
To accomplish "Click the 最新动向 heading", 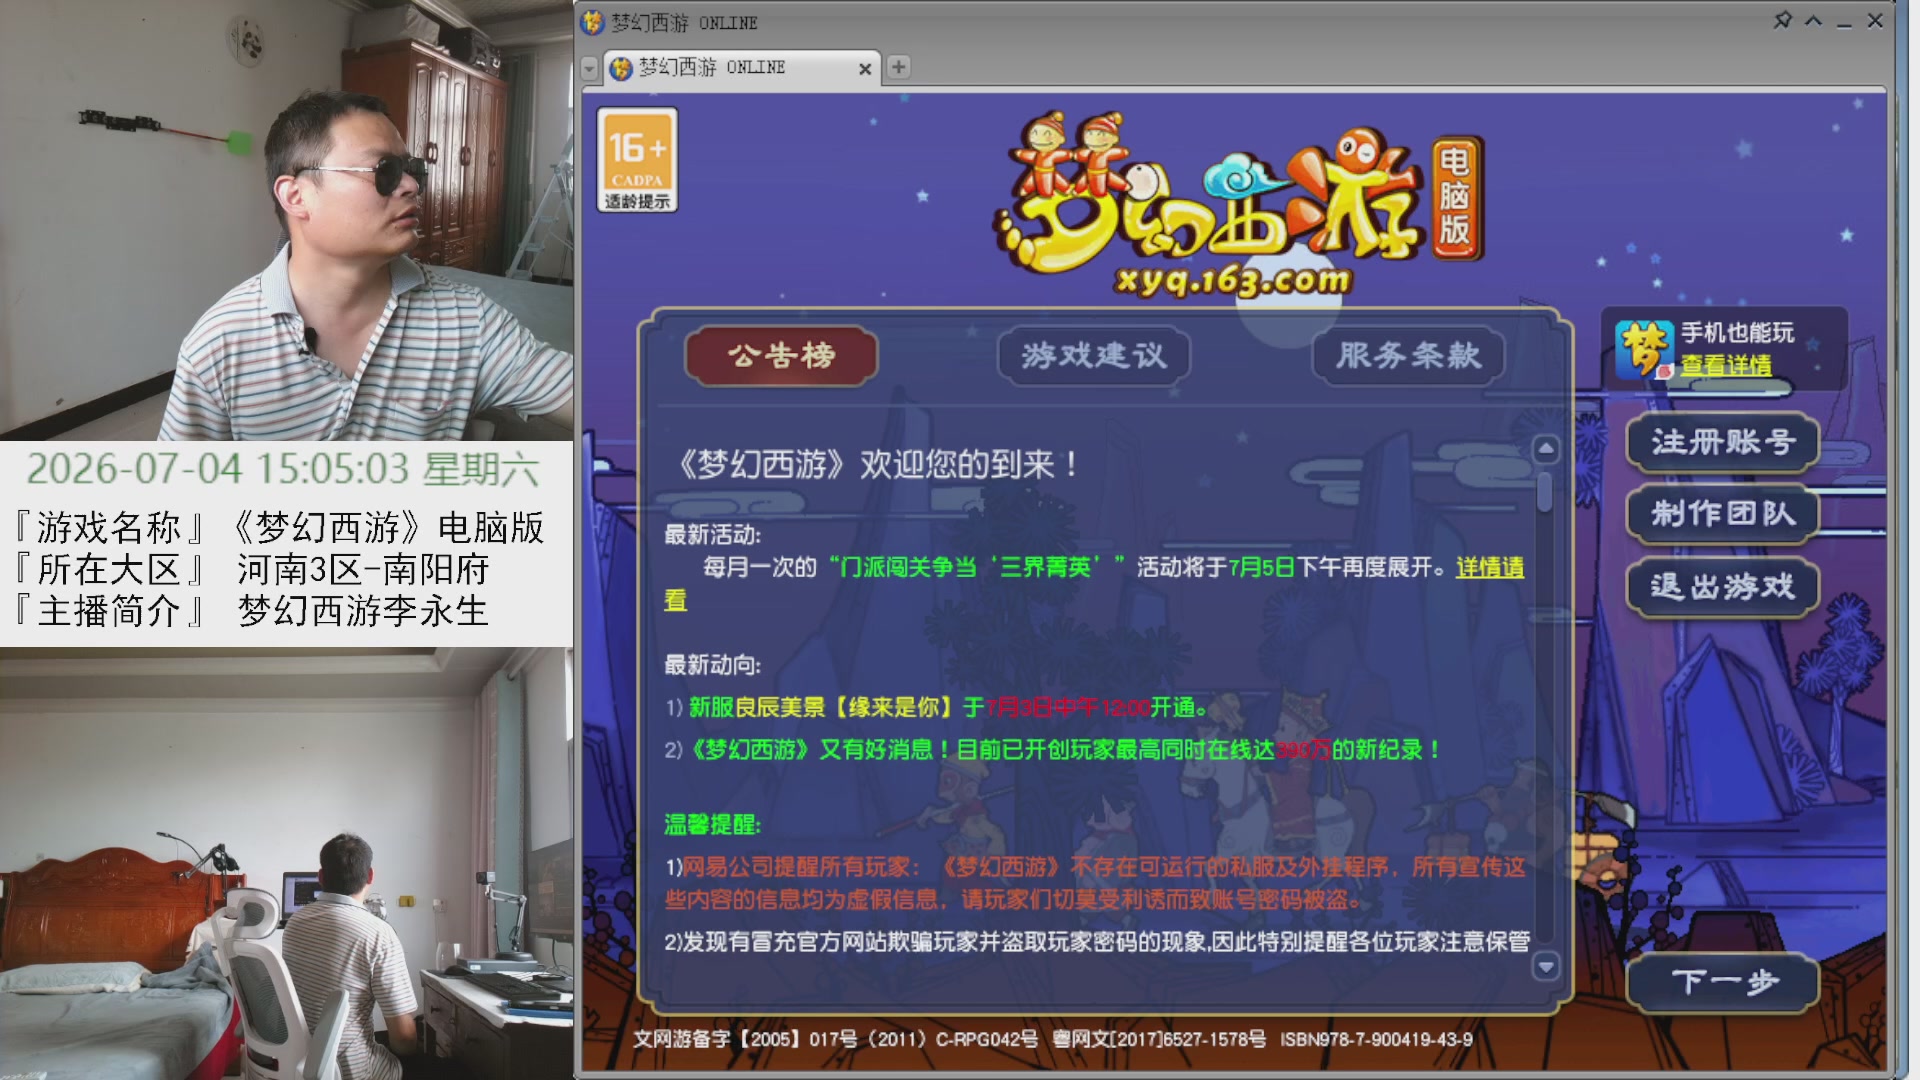I will 713,665.
